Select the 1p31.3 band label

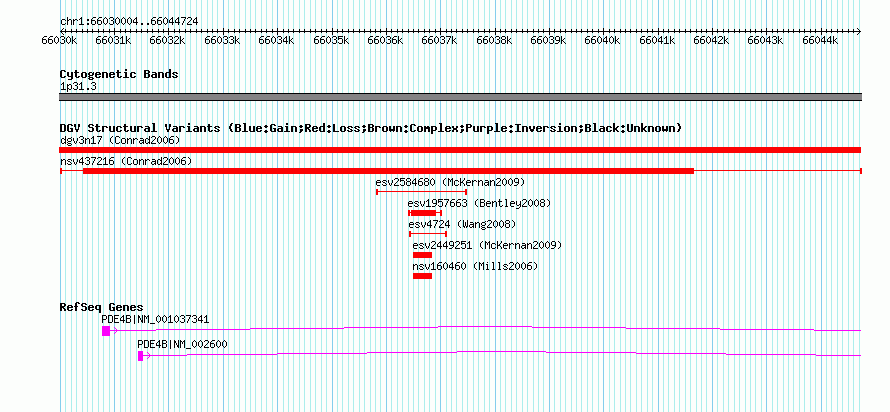coord(76,87)
